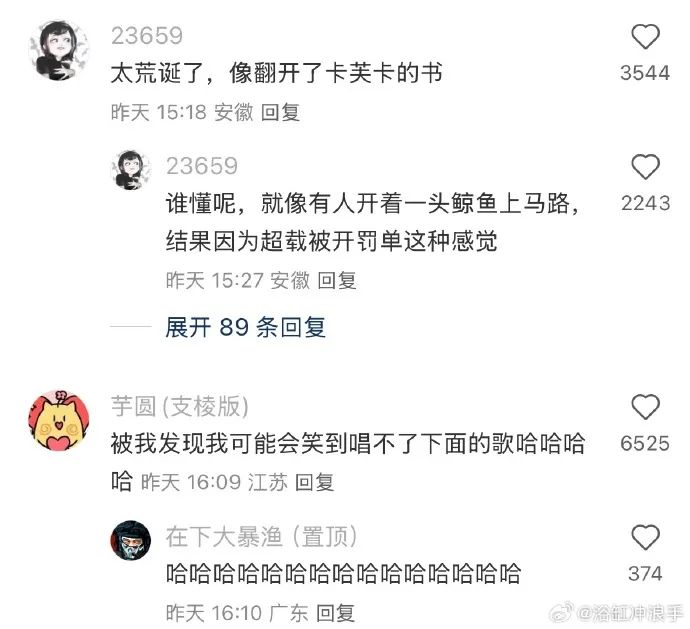Image resolution: width=690 pixels, height=629 pixels.
Task: Open the 芋圆 (支棱版) username profile
Action: click(180, 406)
